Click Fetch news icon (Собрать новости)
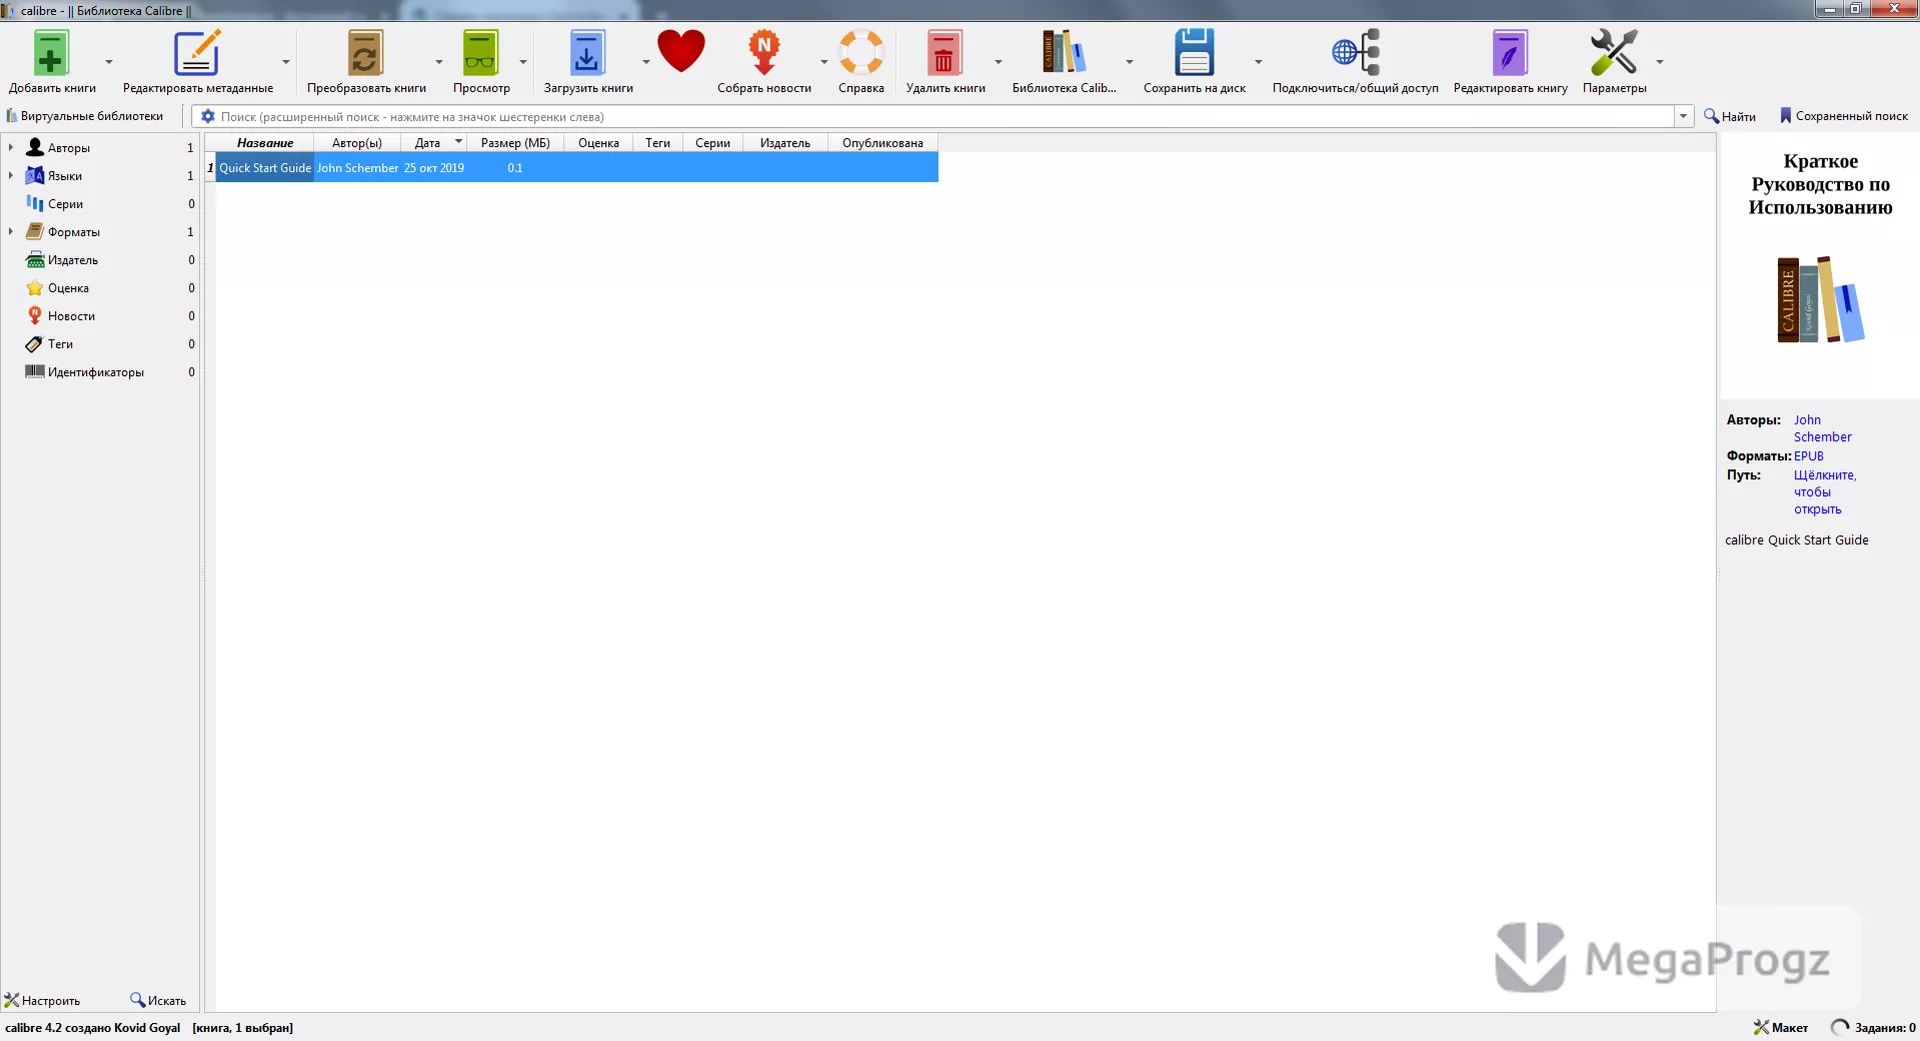Viewport: 1920px width, 1041px height. click(x=764, y=54)
